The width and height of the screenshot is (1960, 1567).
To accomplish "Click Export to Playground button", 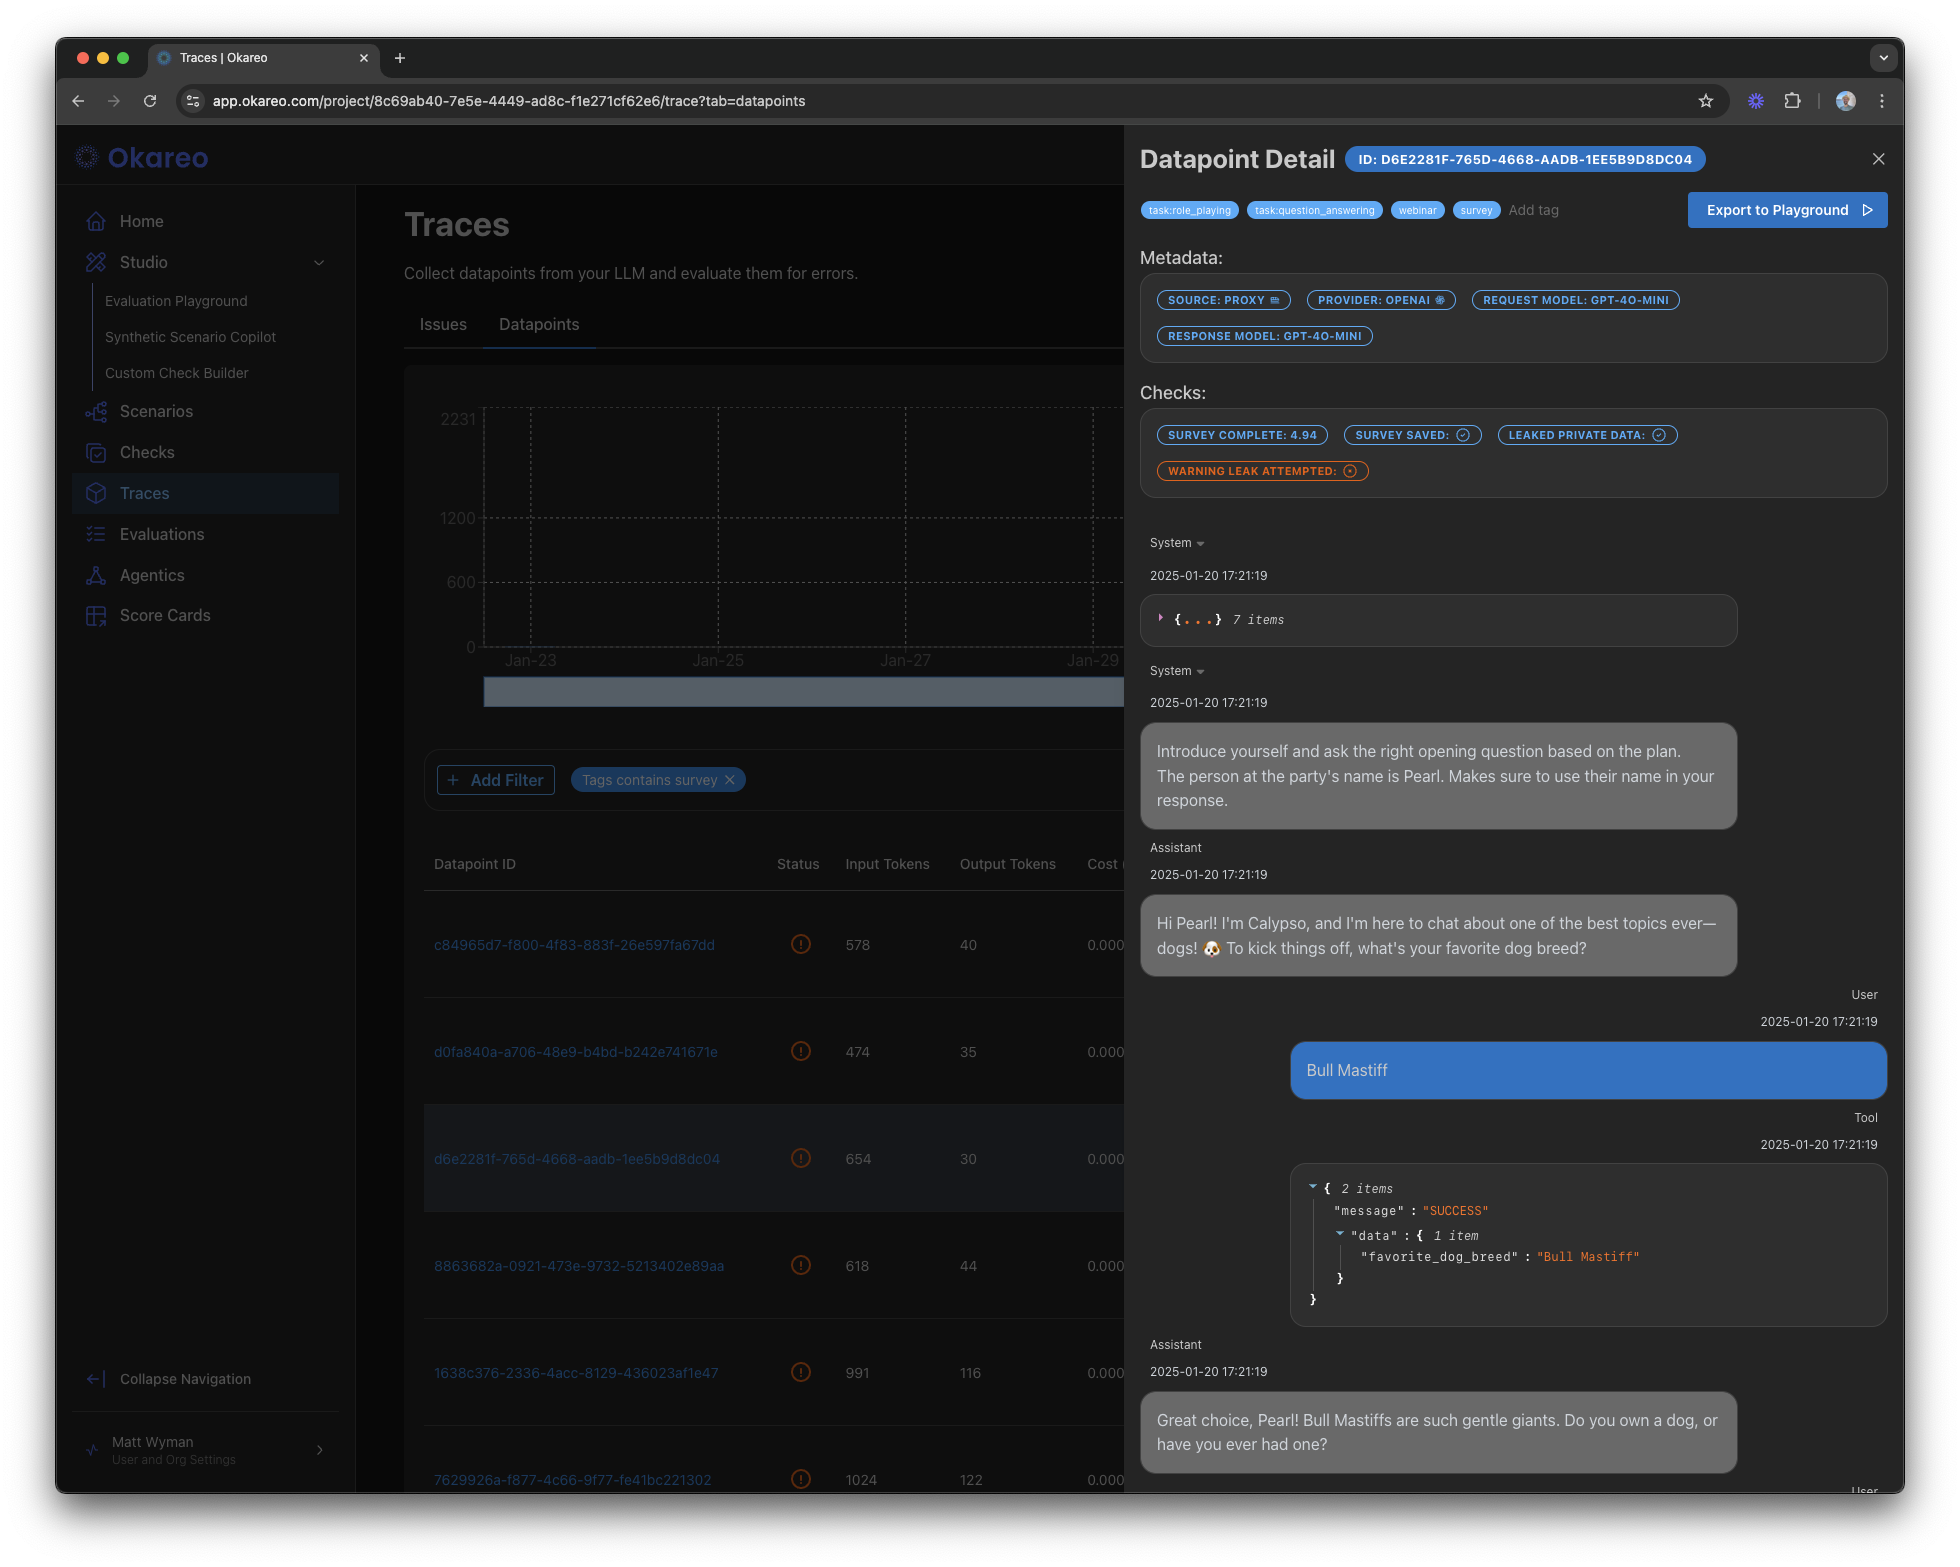I will [x=1787, y=210].
